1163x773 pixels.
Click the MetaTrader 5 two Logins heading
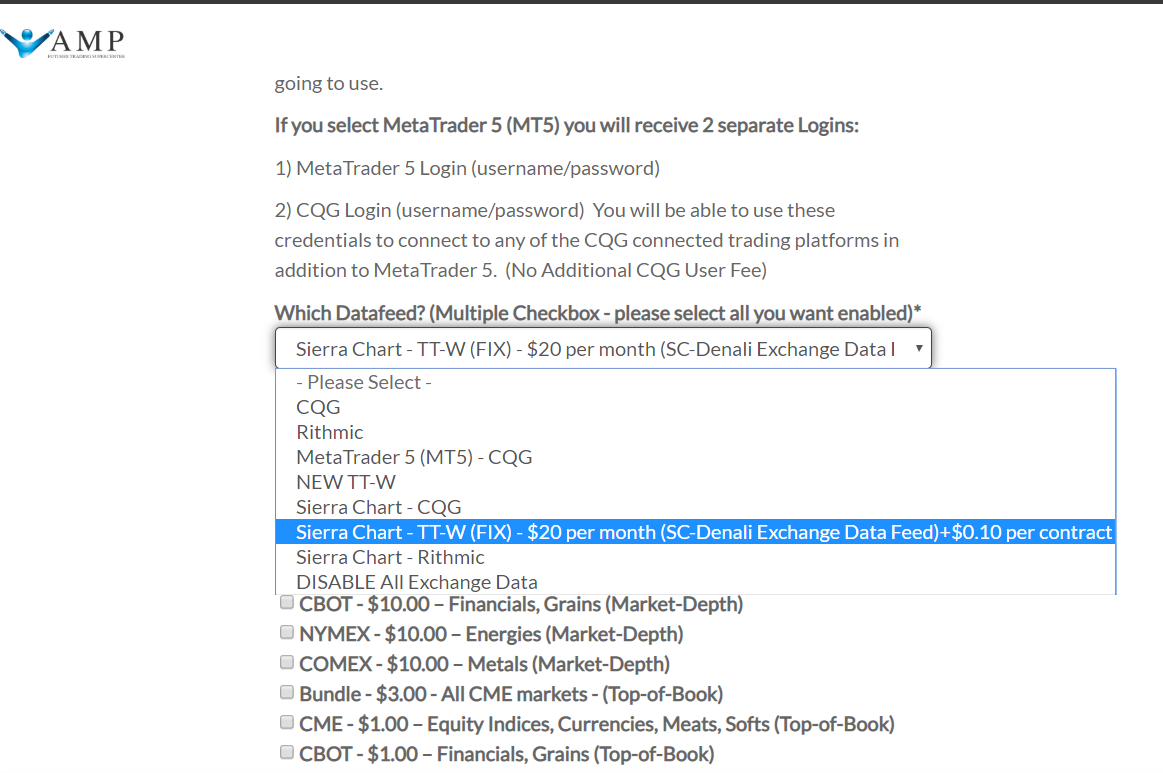click(x=567, y=125)
